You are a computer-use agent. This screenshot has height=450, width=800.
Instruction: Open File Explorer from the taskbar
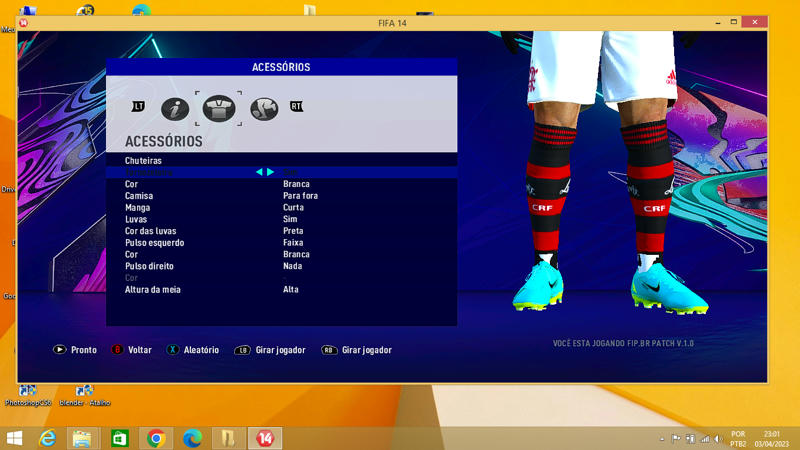tap(82, 438)
